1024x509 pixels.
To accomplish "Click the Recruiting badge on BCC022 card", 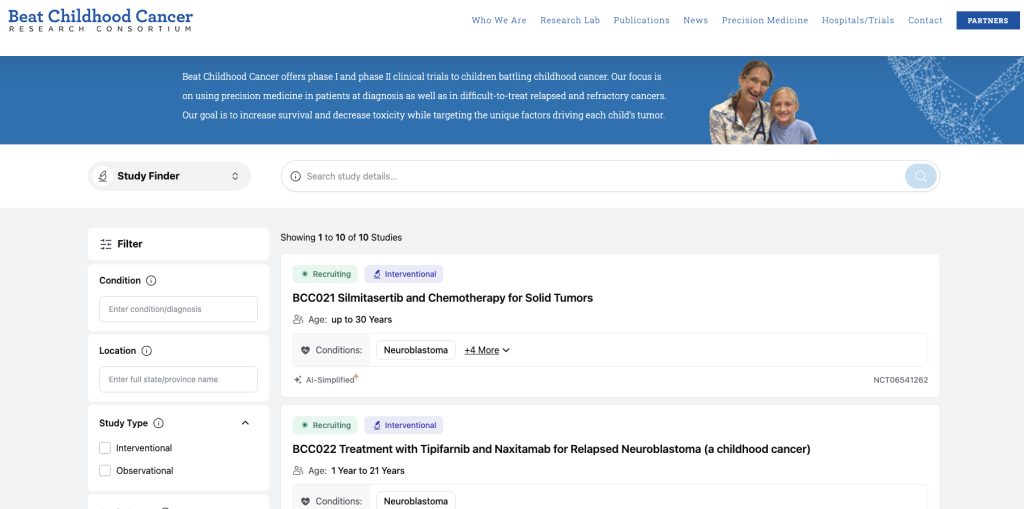I will pos(325,425).
